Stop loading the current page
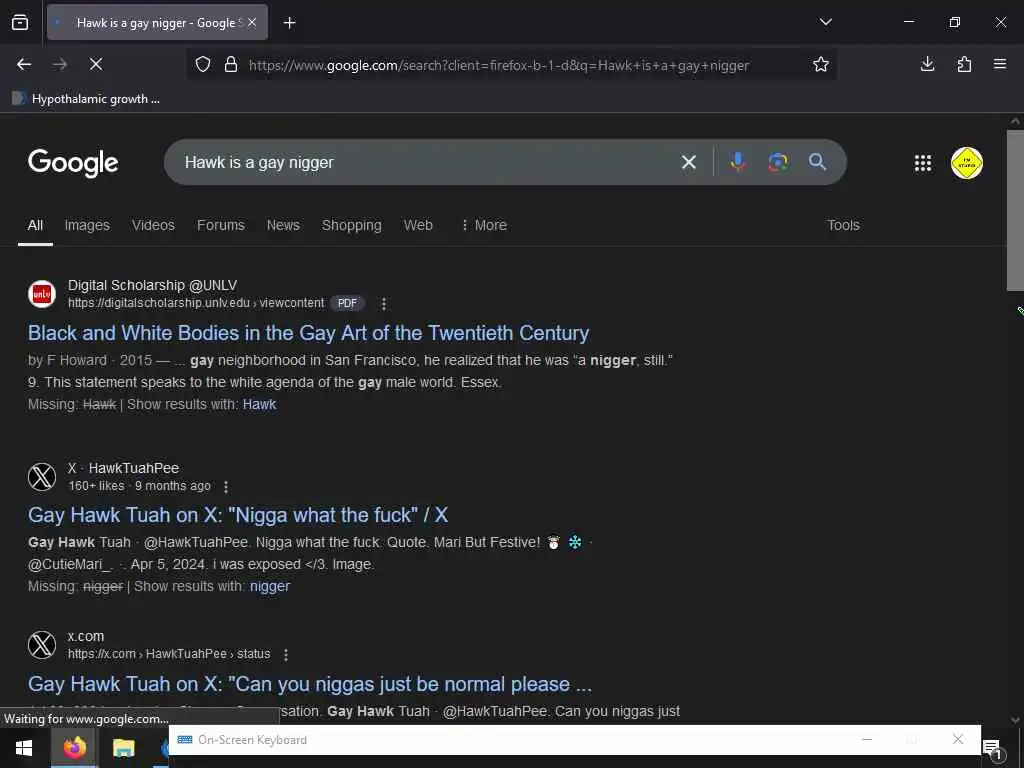This screenshot has height=768, width=1024. coord(96,64)
